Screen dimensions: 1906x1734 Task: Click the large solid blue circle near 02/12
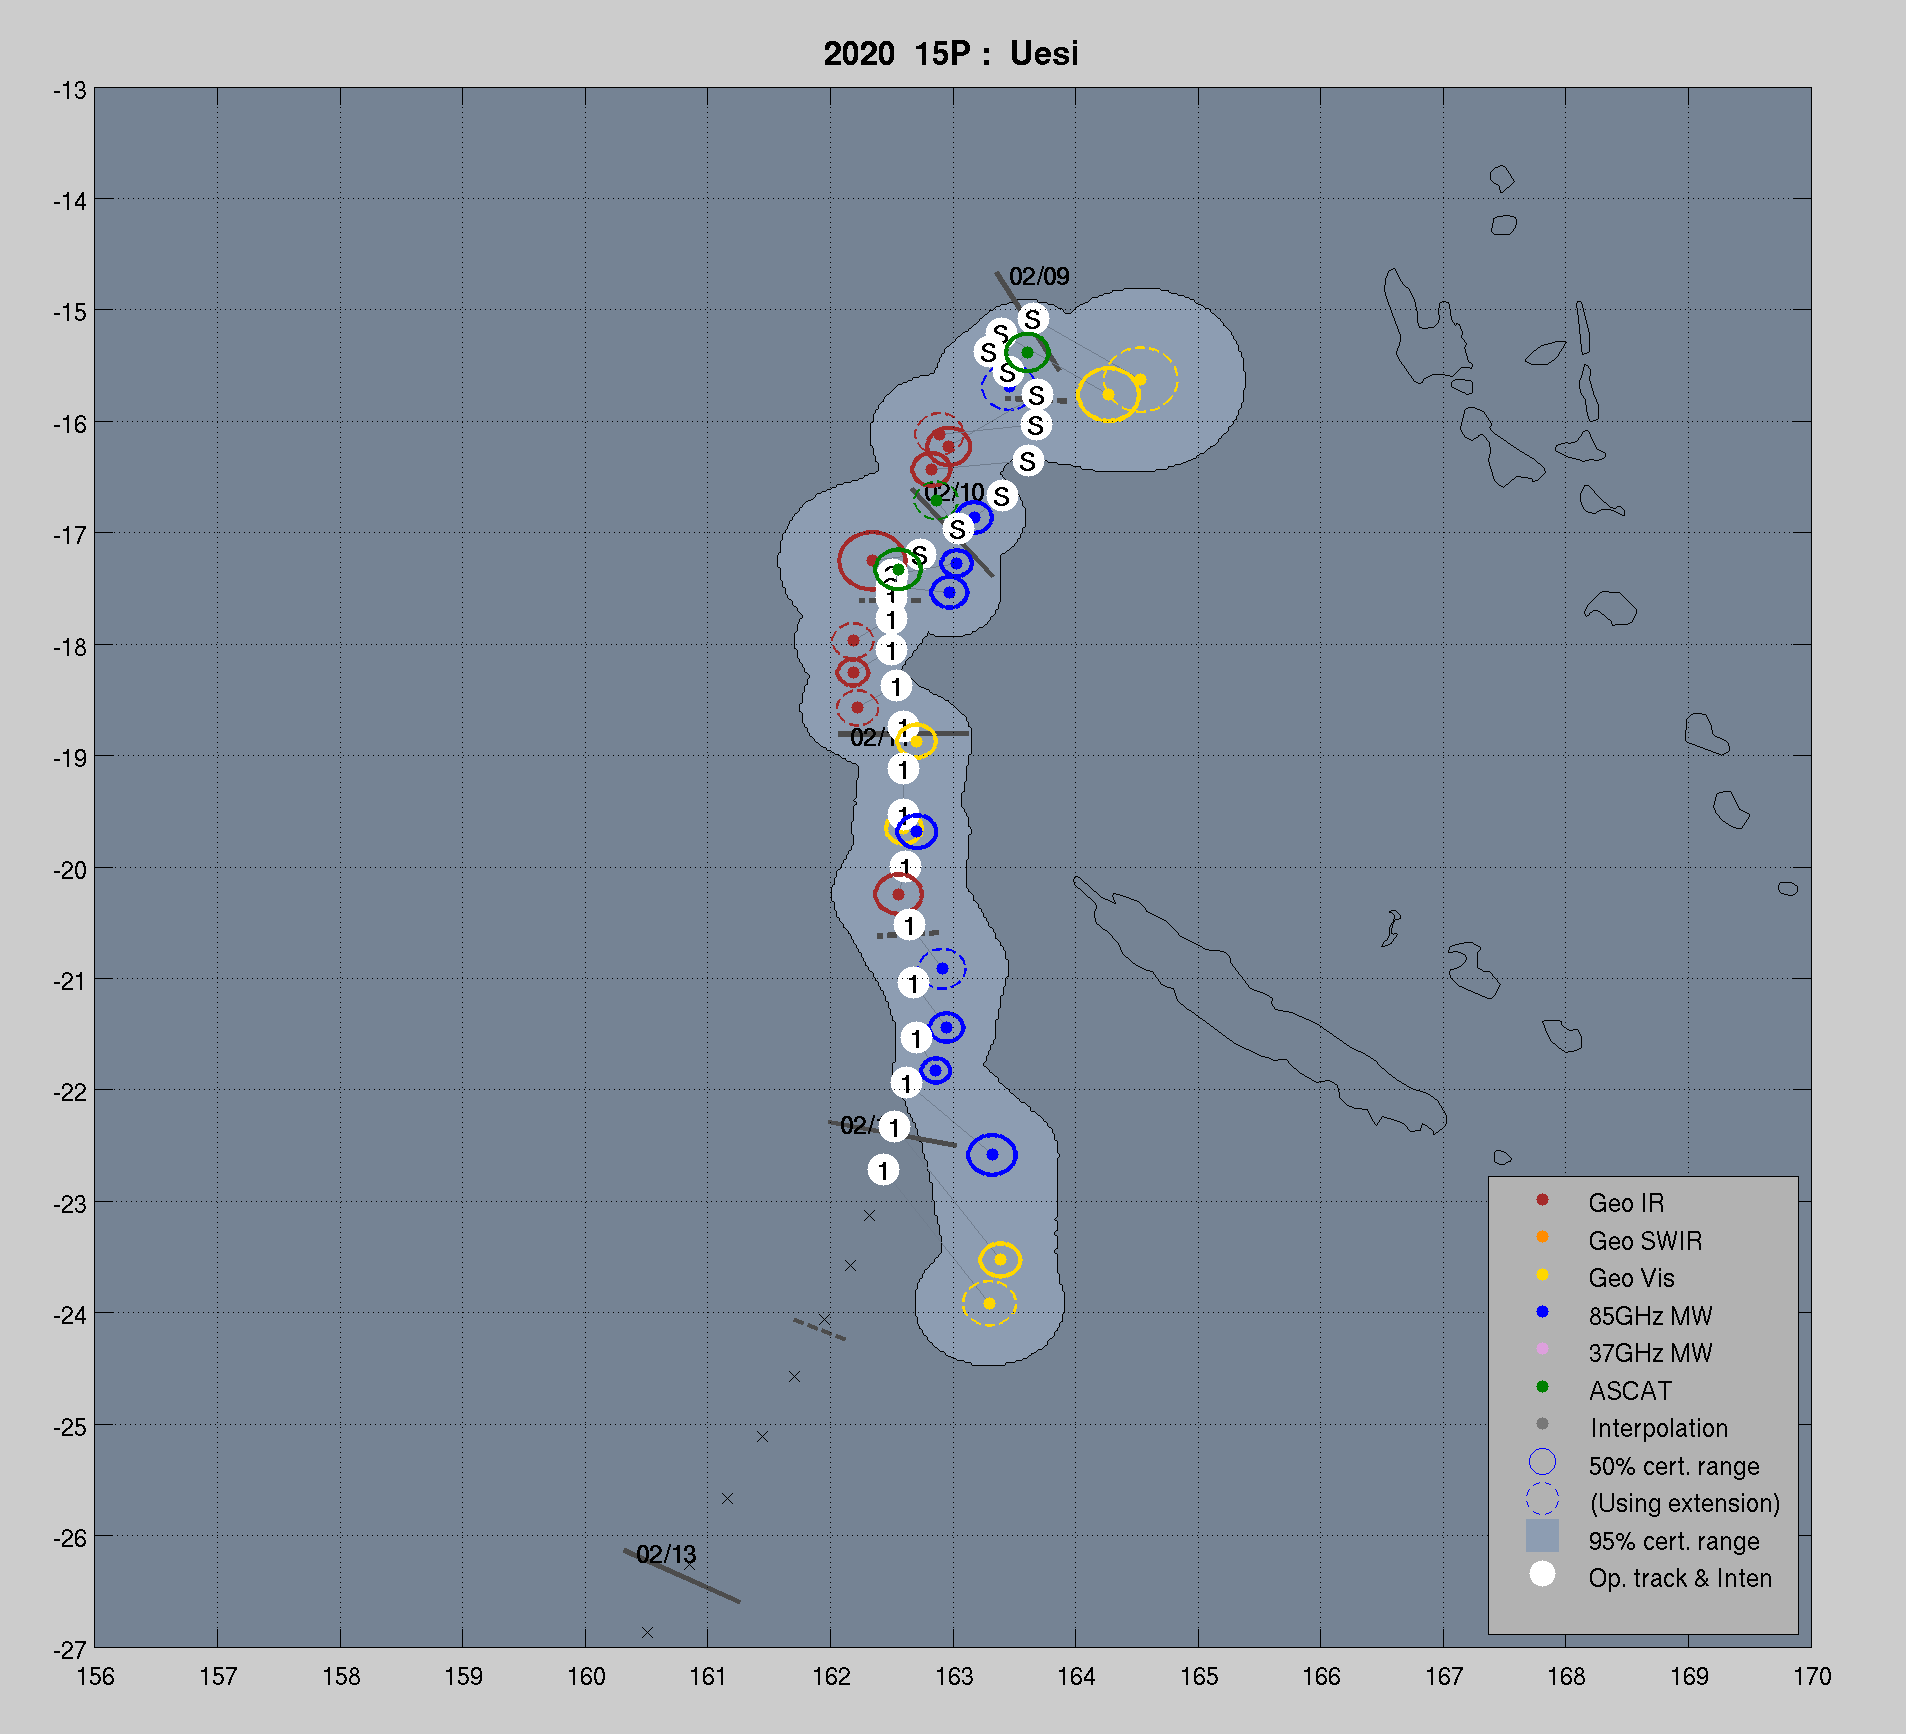coord(992,1155)
